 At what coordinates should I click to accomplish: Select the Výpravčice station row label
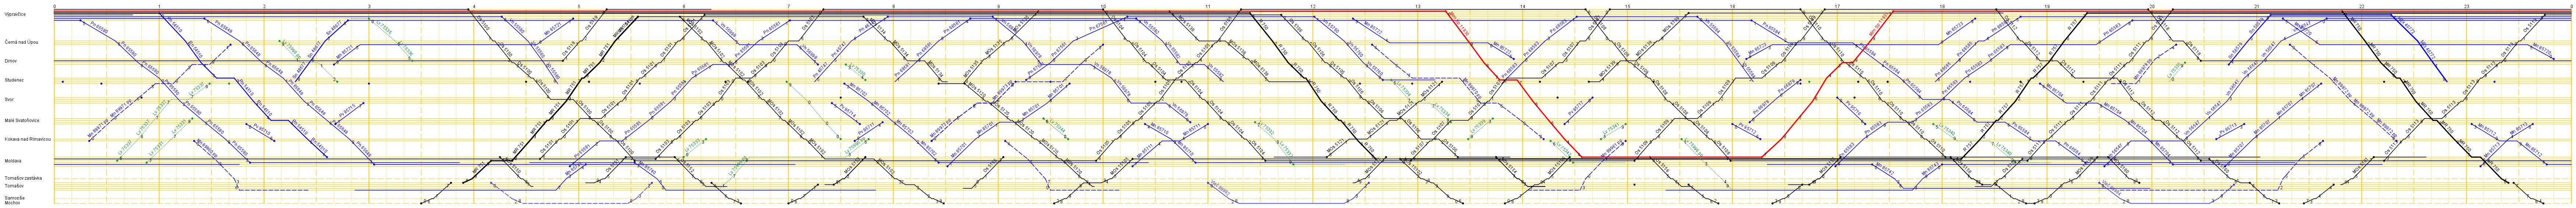[15, 14]
